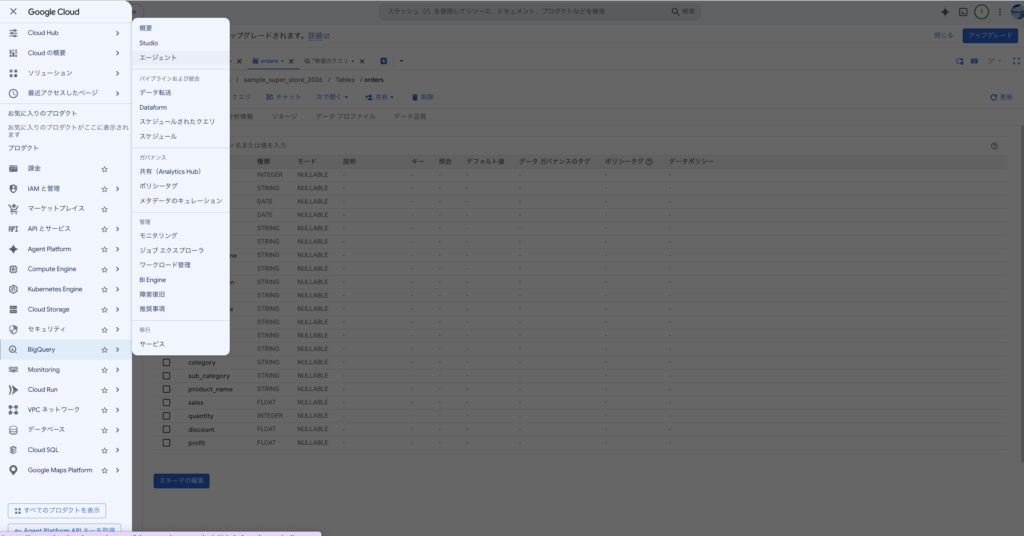This screenshot has height=536, width=1024.
Task: Expand the Compute Engine submenu arrow
Action: click(118, 269)
